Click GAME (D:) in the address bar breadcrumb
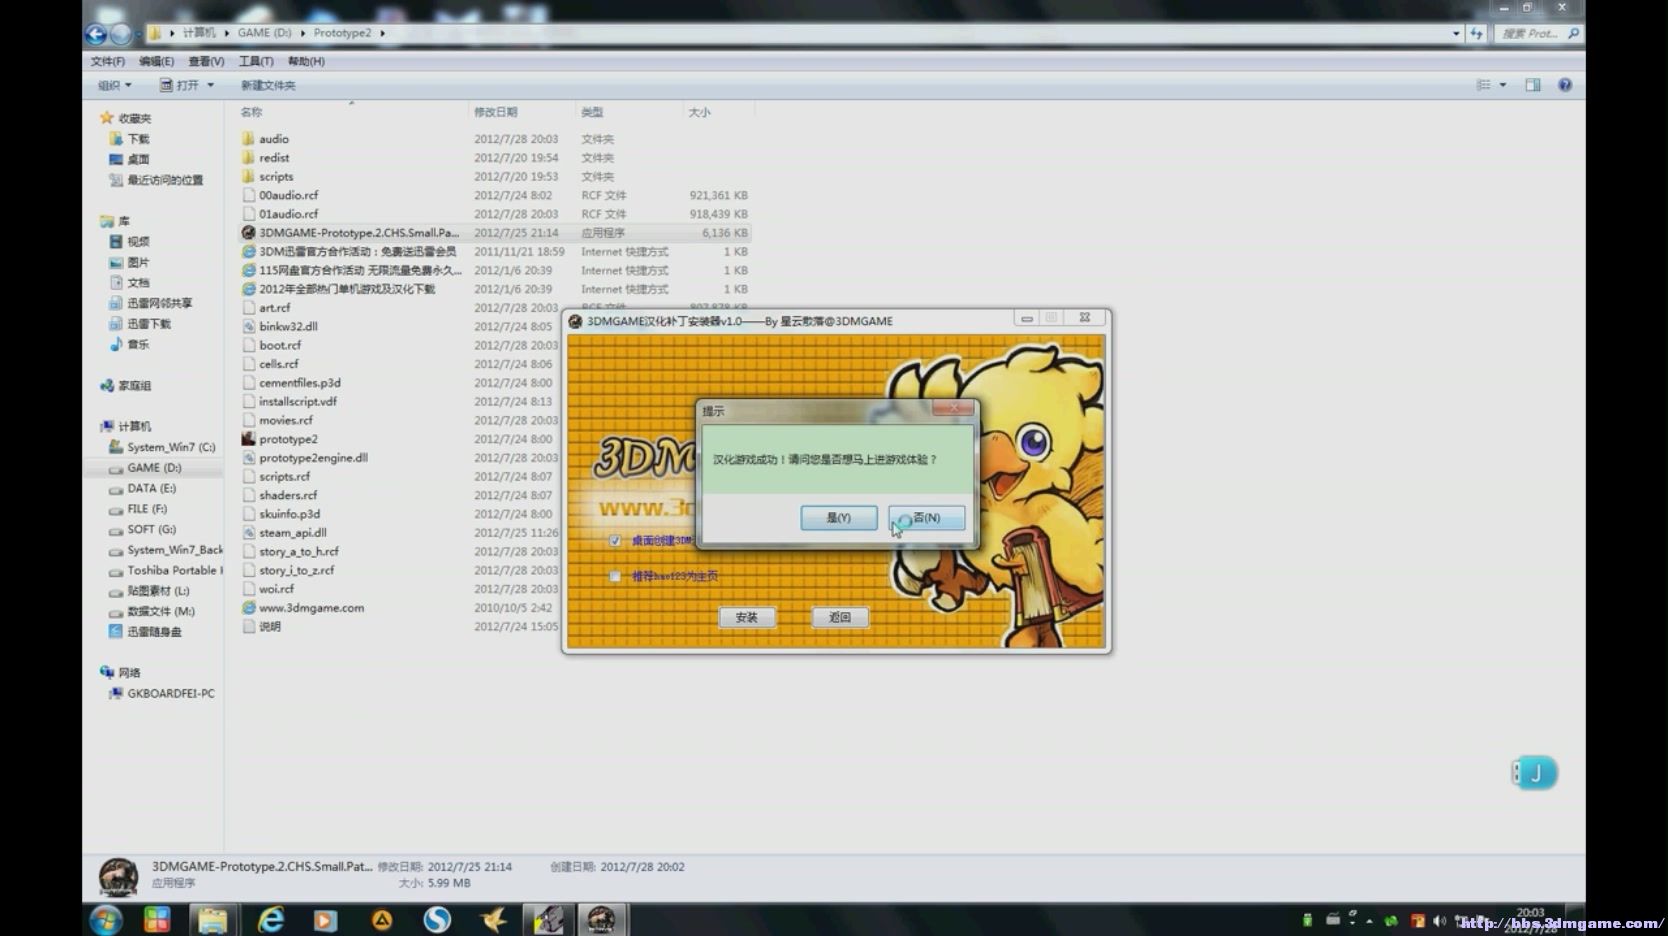The width and height of the screenshot is (1668, 936). coord(264,33)
